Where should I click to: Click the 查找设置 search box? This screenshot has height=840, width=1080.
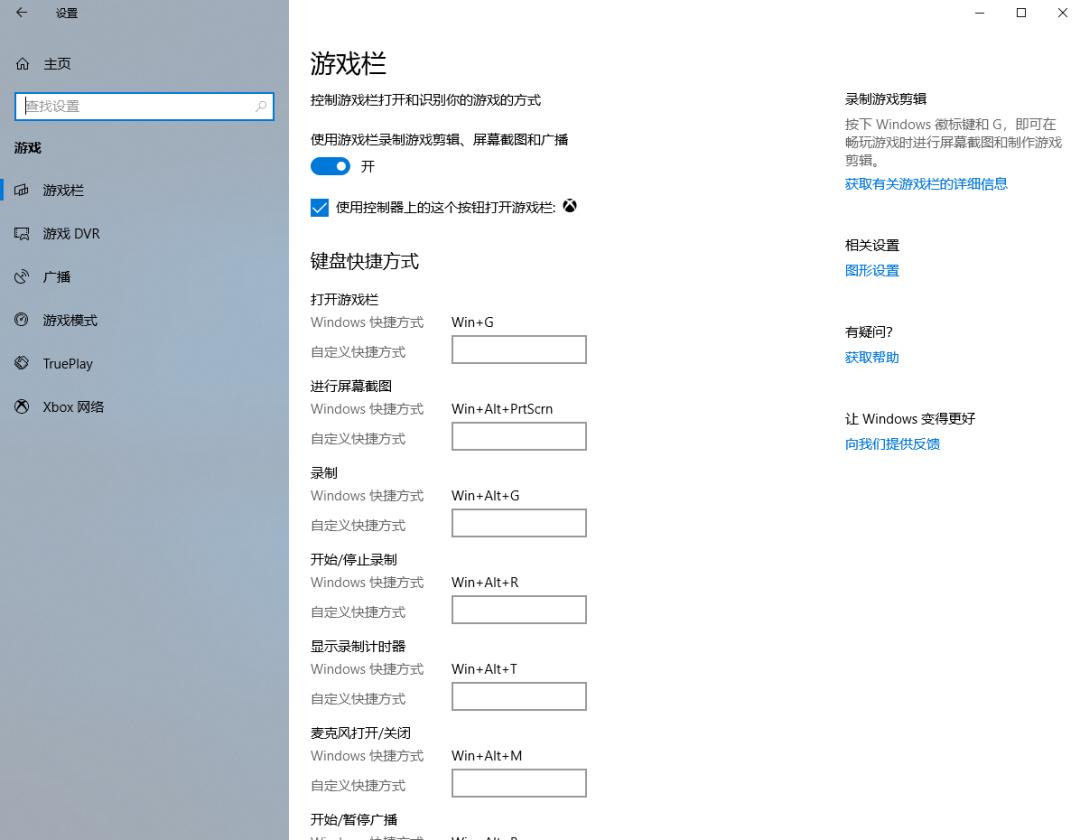pos(143,105)
